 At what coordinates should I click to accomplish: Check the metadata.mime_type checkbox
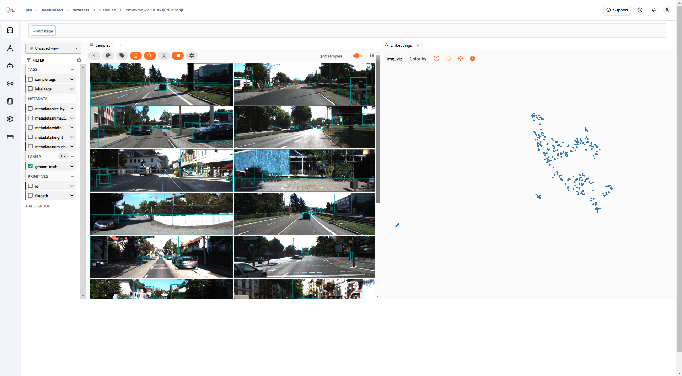(30, 118)
